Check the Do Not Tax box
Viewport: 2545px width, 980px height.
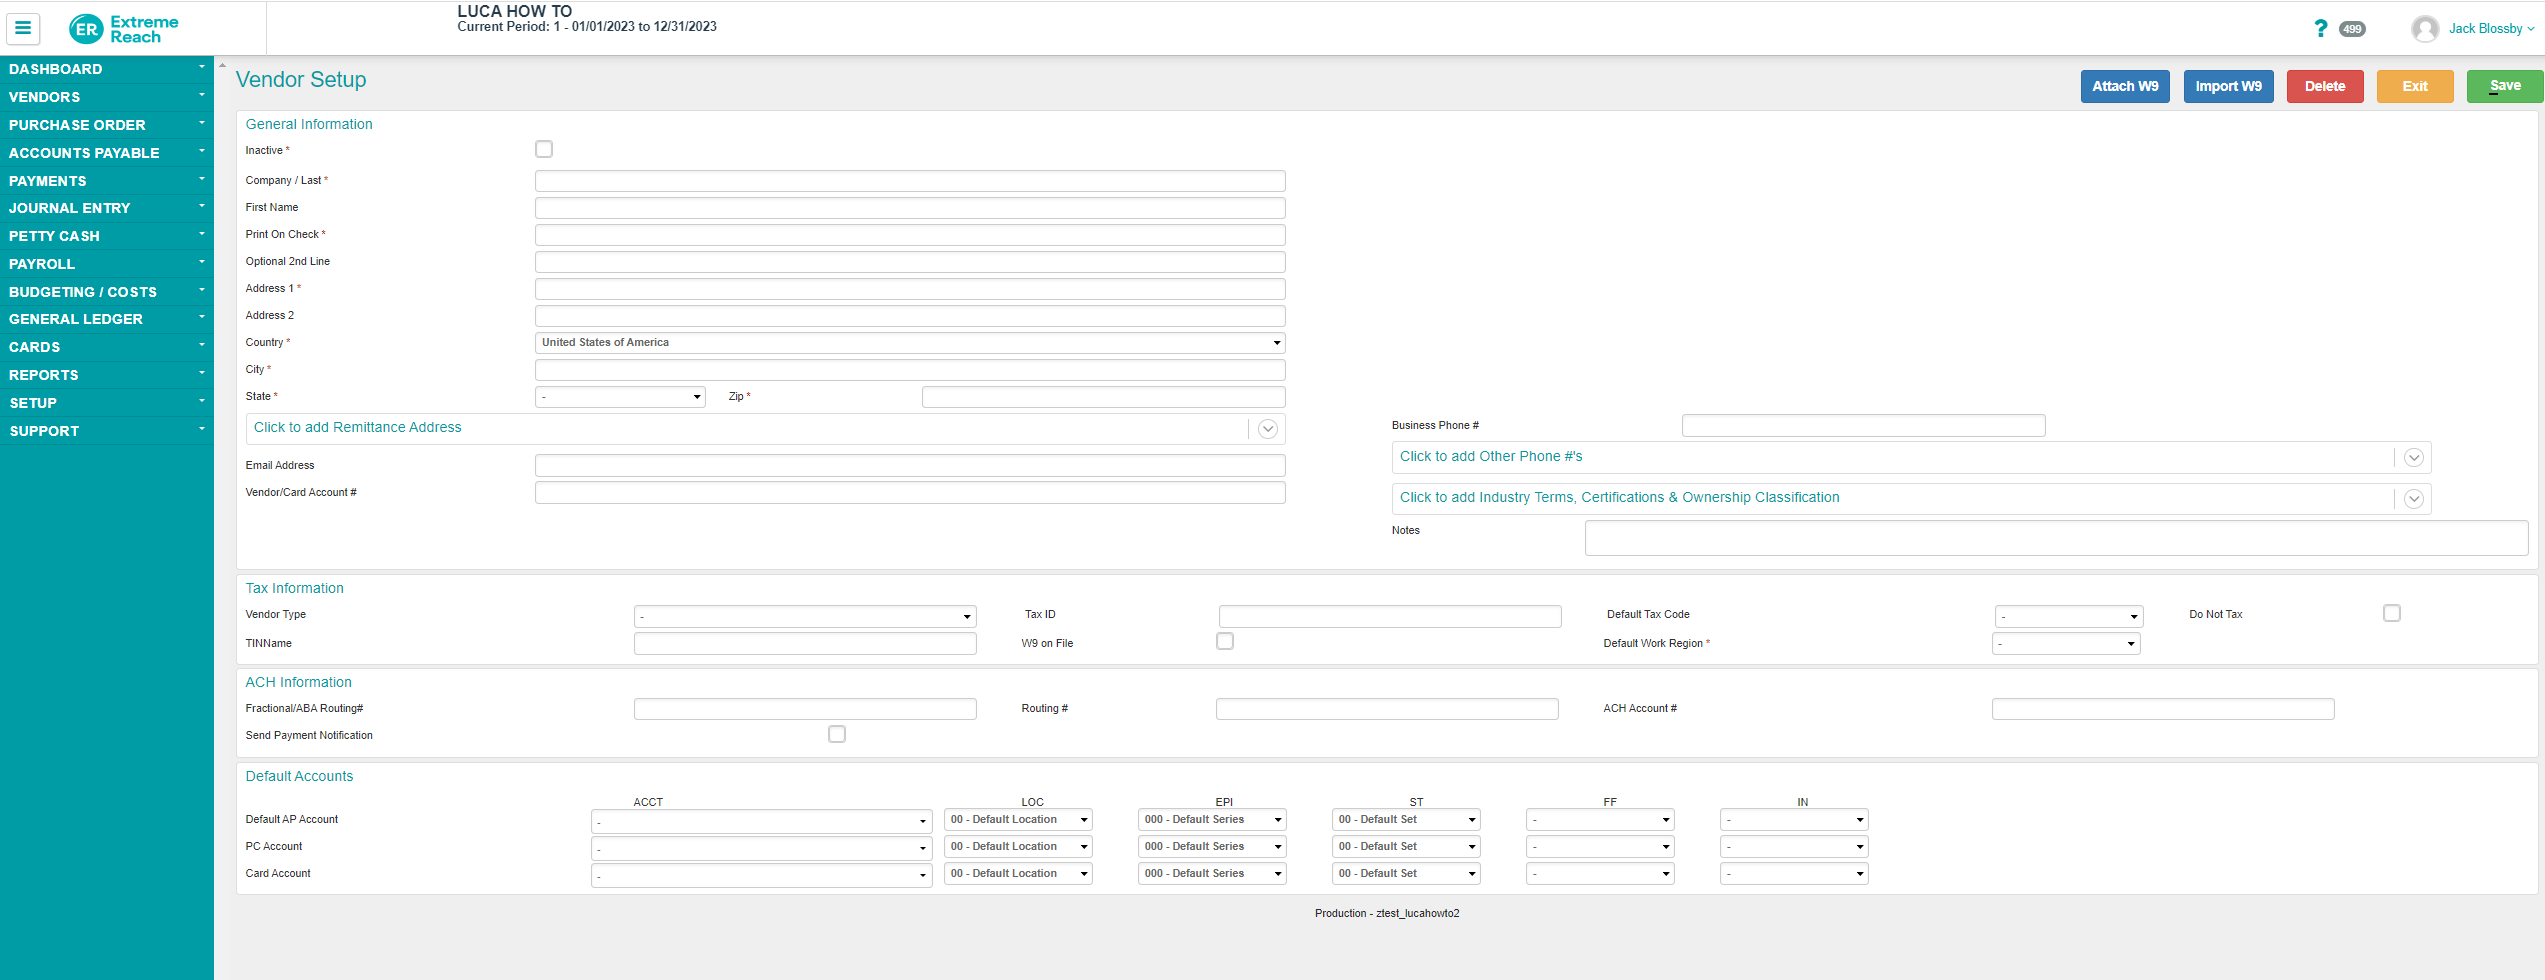coord(2391,613)
